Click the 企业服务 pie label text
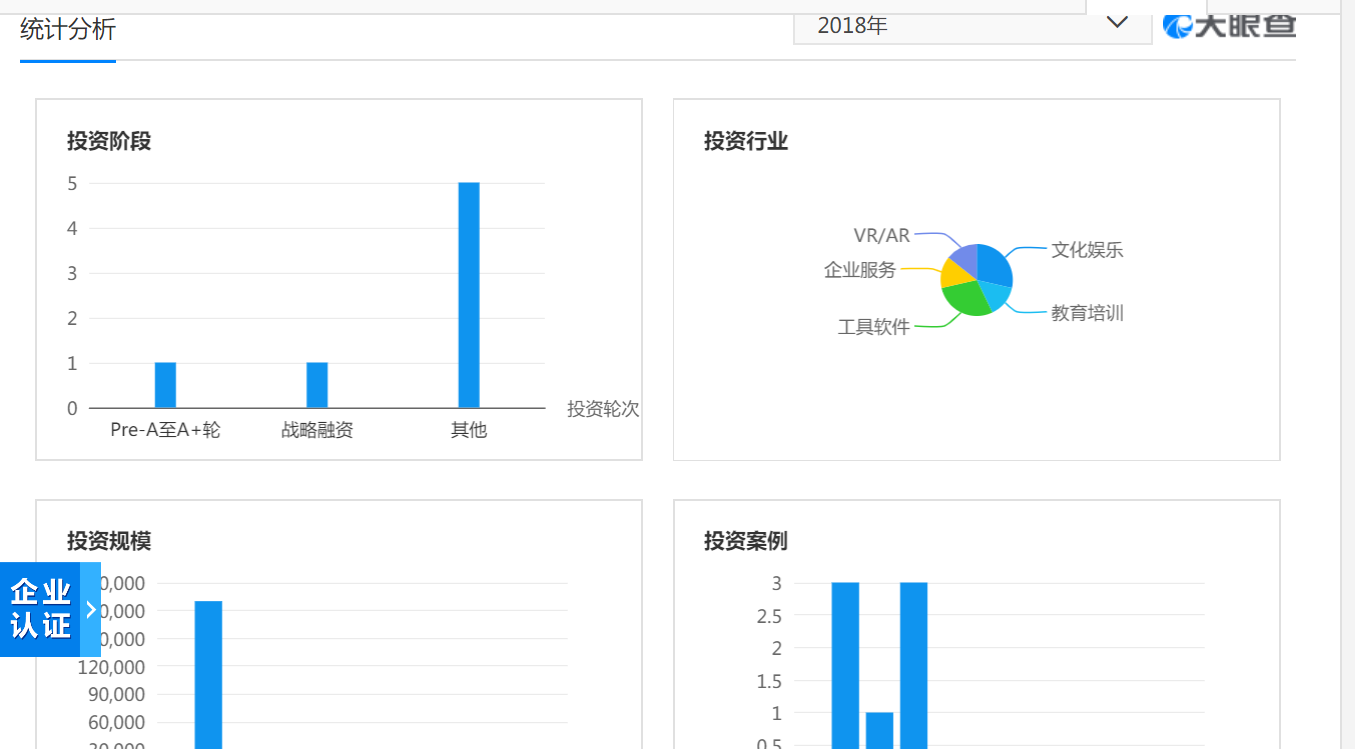 (x=860, y=270)
